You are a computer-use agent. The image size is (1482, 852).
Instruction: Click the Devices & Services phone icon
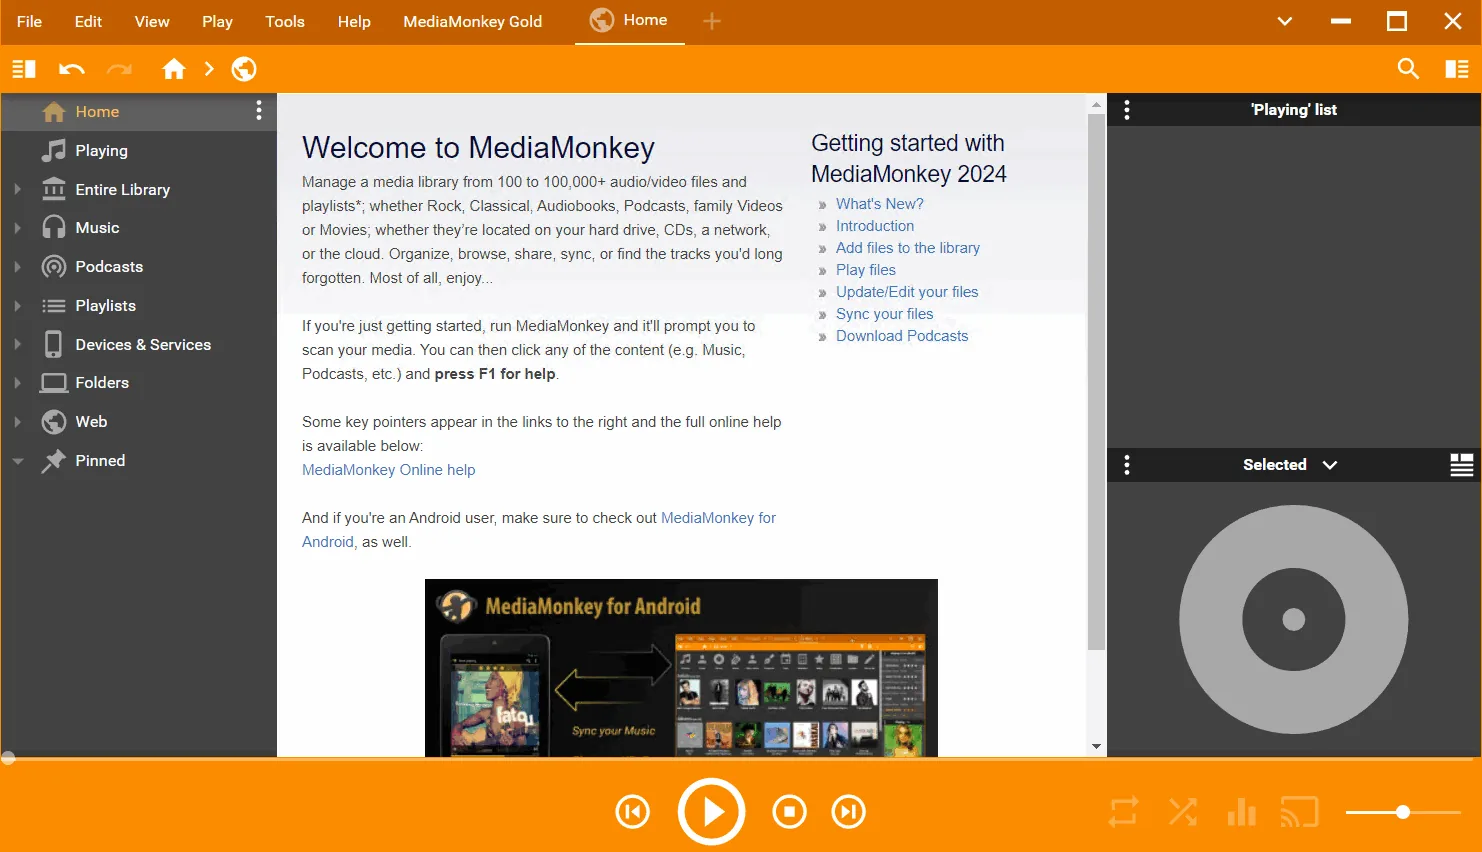54,344
